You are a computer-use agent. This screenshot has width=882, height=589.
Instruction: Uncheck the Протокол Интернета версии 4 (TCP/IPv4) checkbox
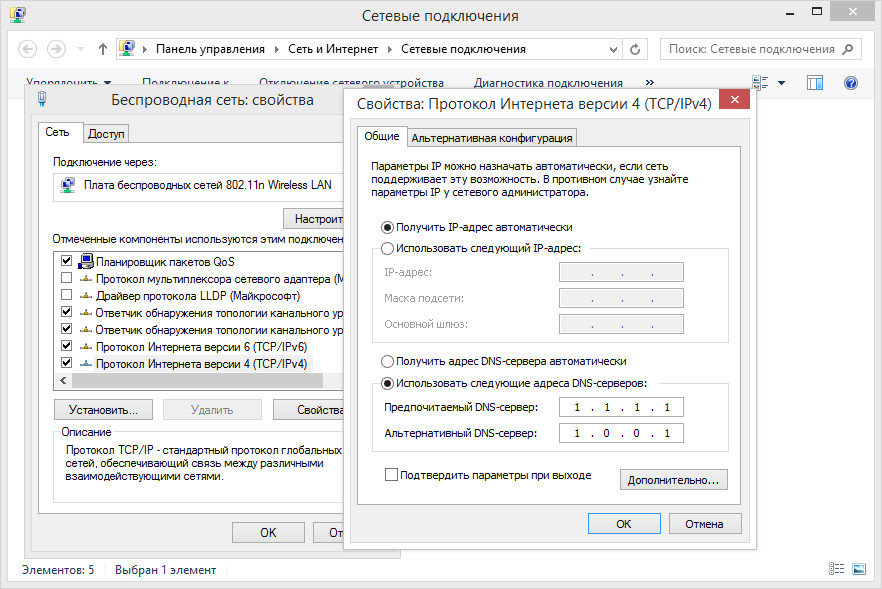pyautogui.click(x=66, y=362)
